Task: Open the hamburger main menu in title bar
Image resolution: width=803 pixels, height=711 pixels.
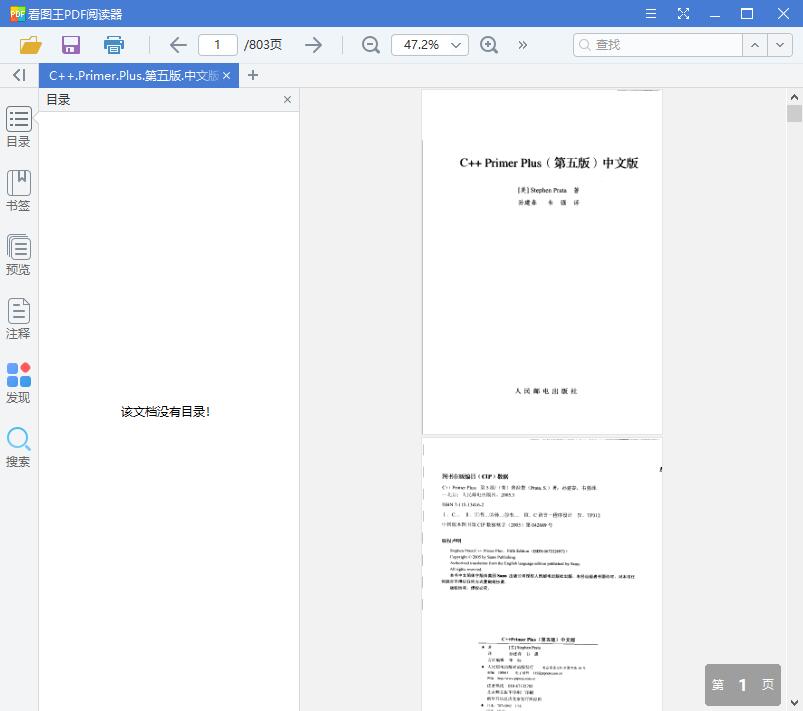Action: (x=651, y=13)
